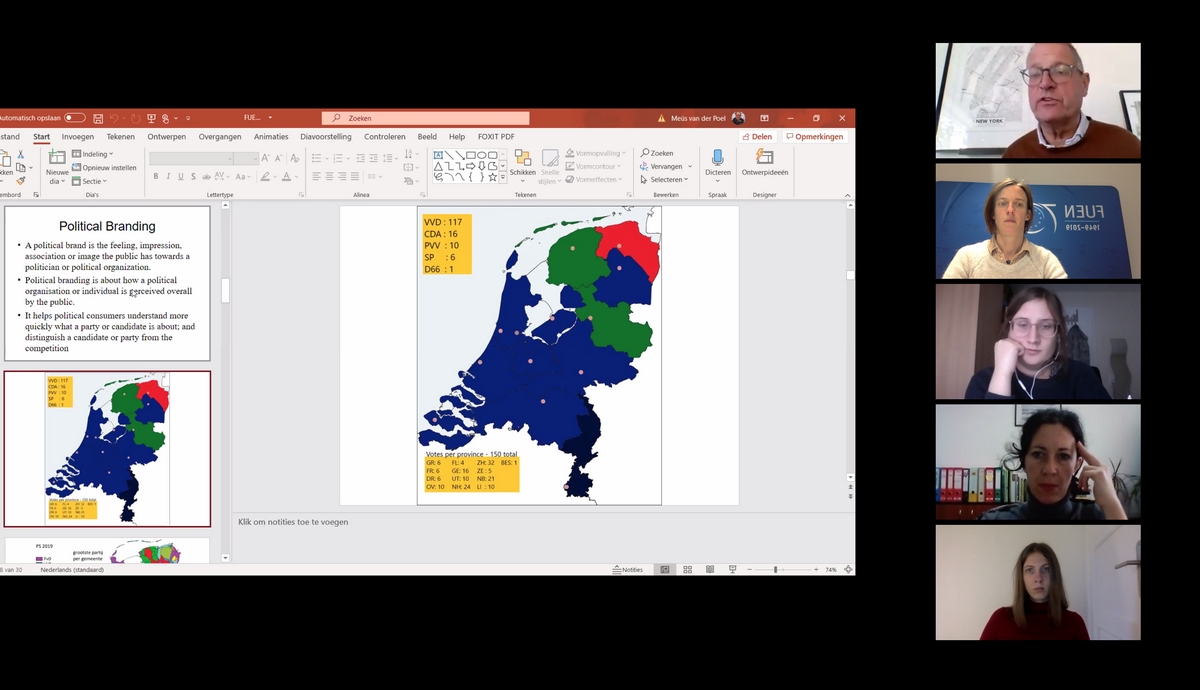The height and width of the screenshot is (690, 1200).
Task: Open the FOXIT PDF tab
Action: [x=496, y=137]
